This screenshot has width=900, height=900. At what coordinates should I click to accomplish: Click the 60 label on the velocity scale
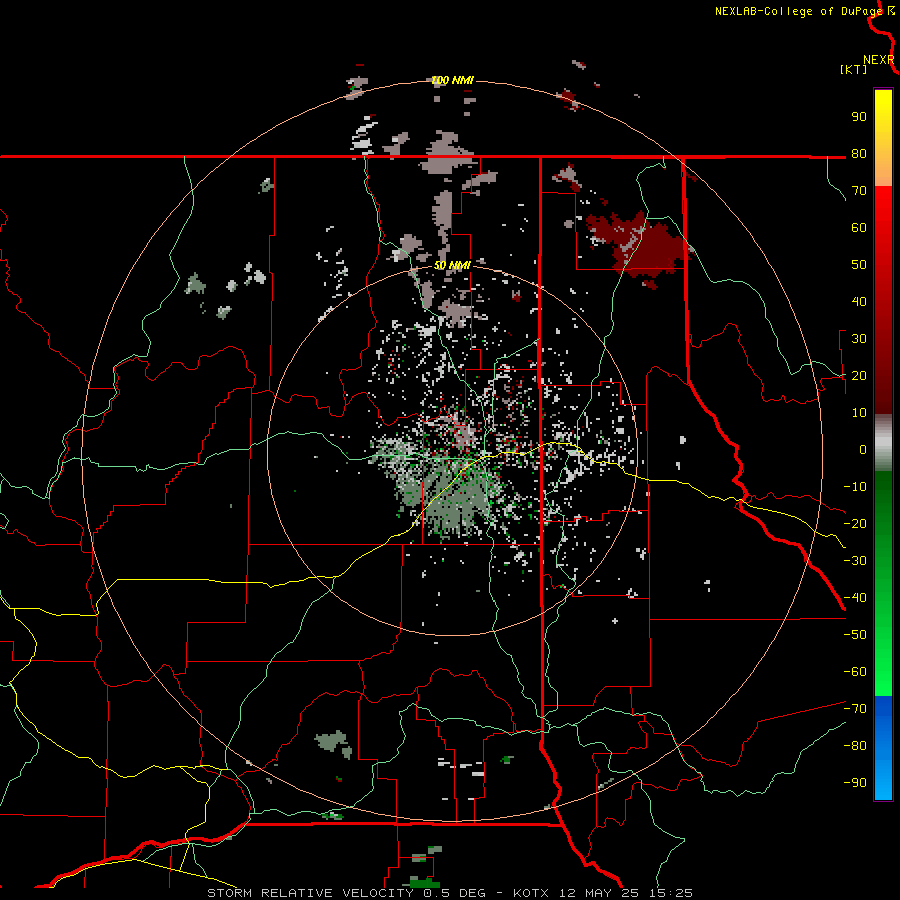coord(859,228)
